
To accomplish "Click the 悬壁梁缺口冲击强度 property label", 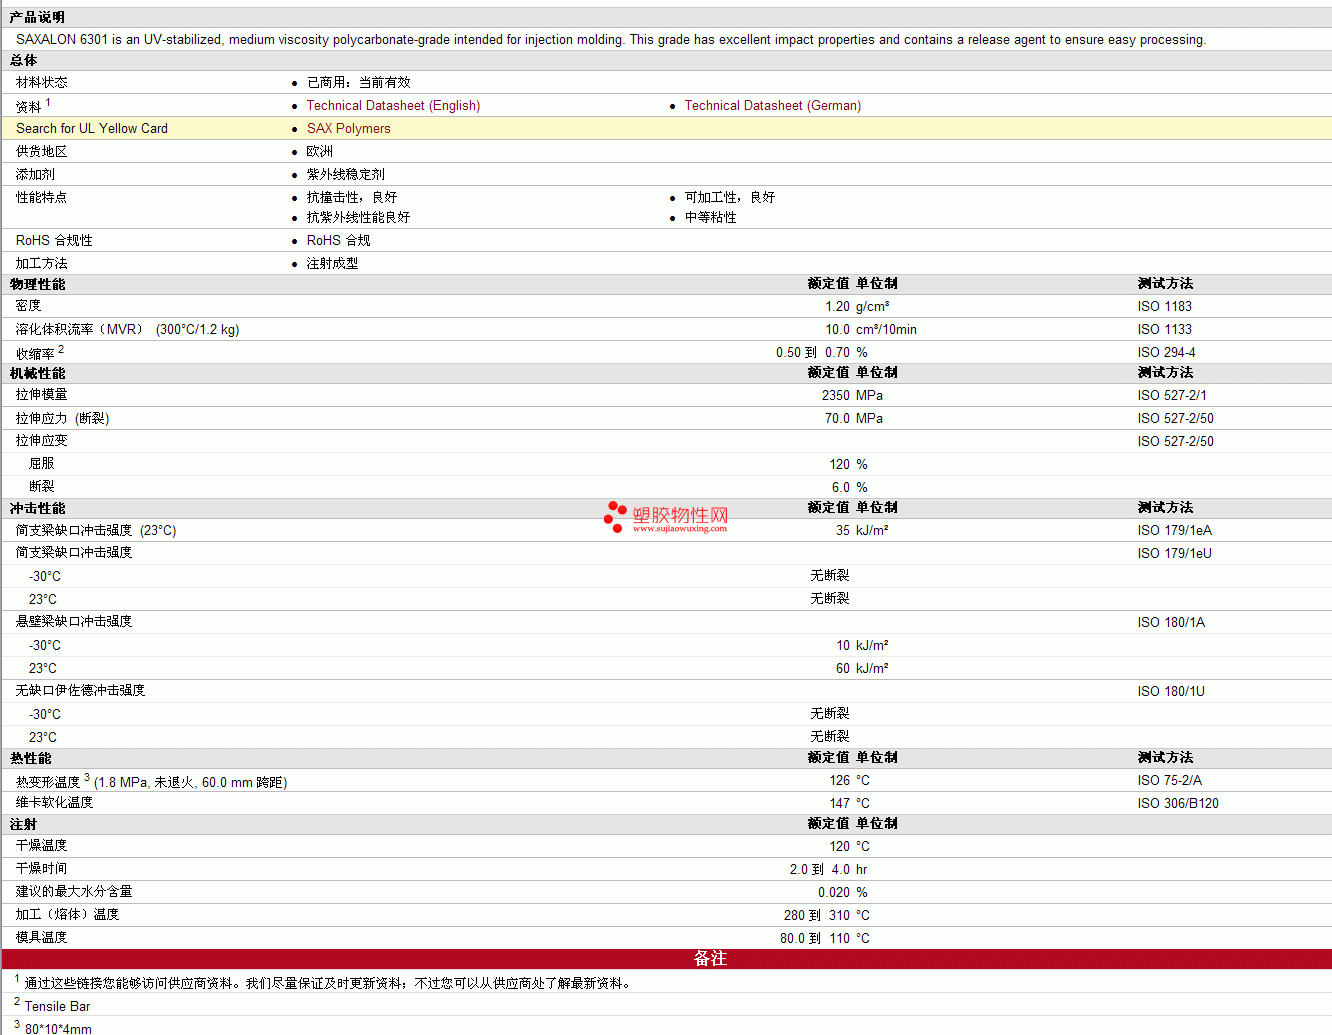I will (74, 622).
